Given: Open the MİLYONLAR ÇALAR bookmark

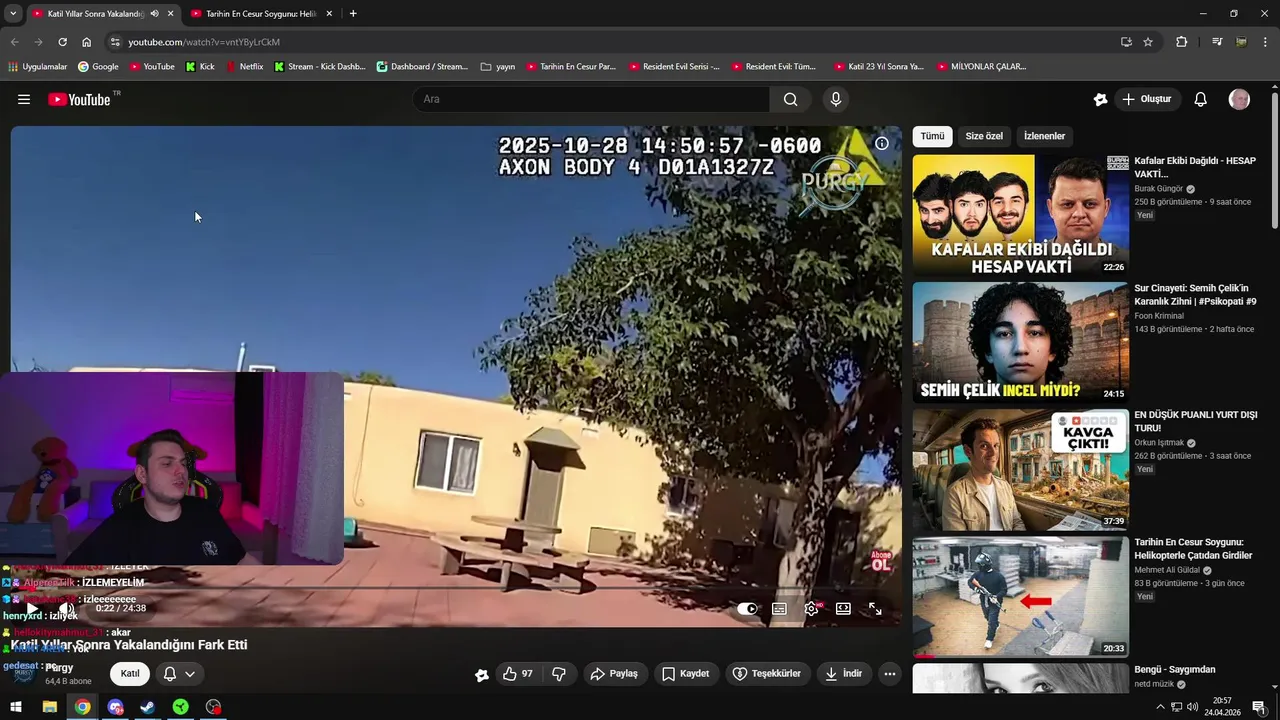Looking at the screenshot, I should (982, 67).
